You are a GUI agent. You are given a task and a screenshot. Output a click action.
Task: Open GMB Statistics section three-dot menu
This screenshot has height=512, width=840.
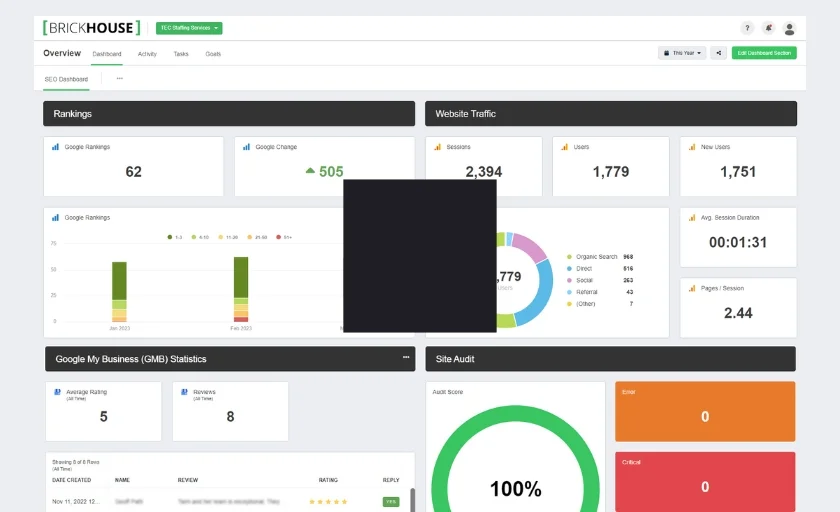click(406, 357)
